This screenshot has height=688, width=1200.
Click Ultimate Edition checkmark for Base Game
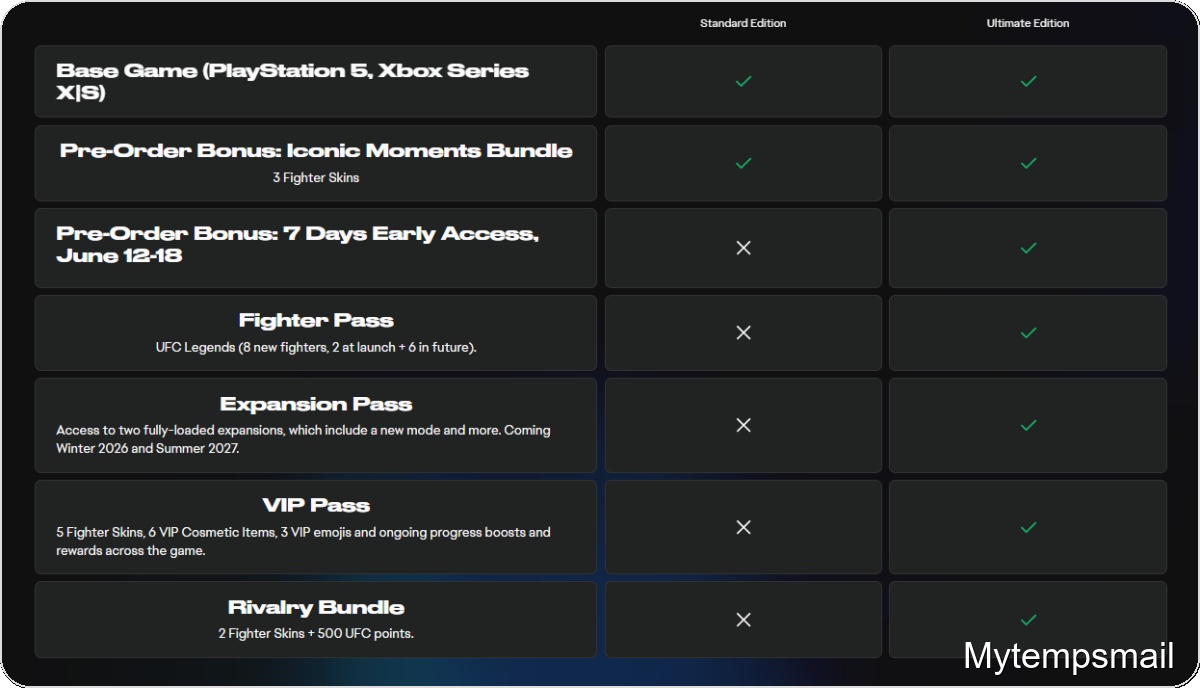click(1028, 81)
